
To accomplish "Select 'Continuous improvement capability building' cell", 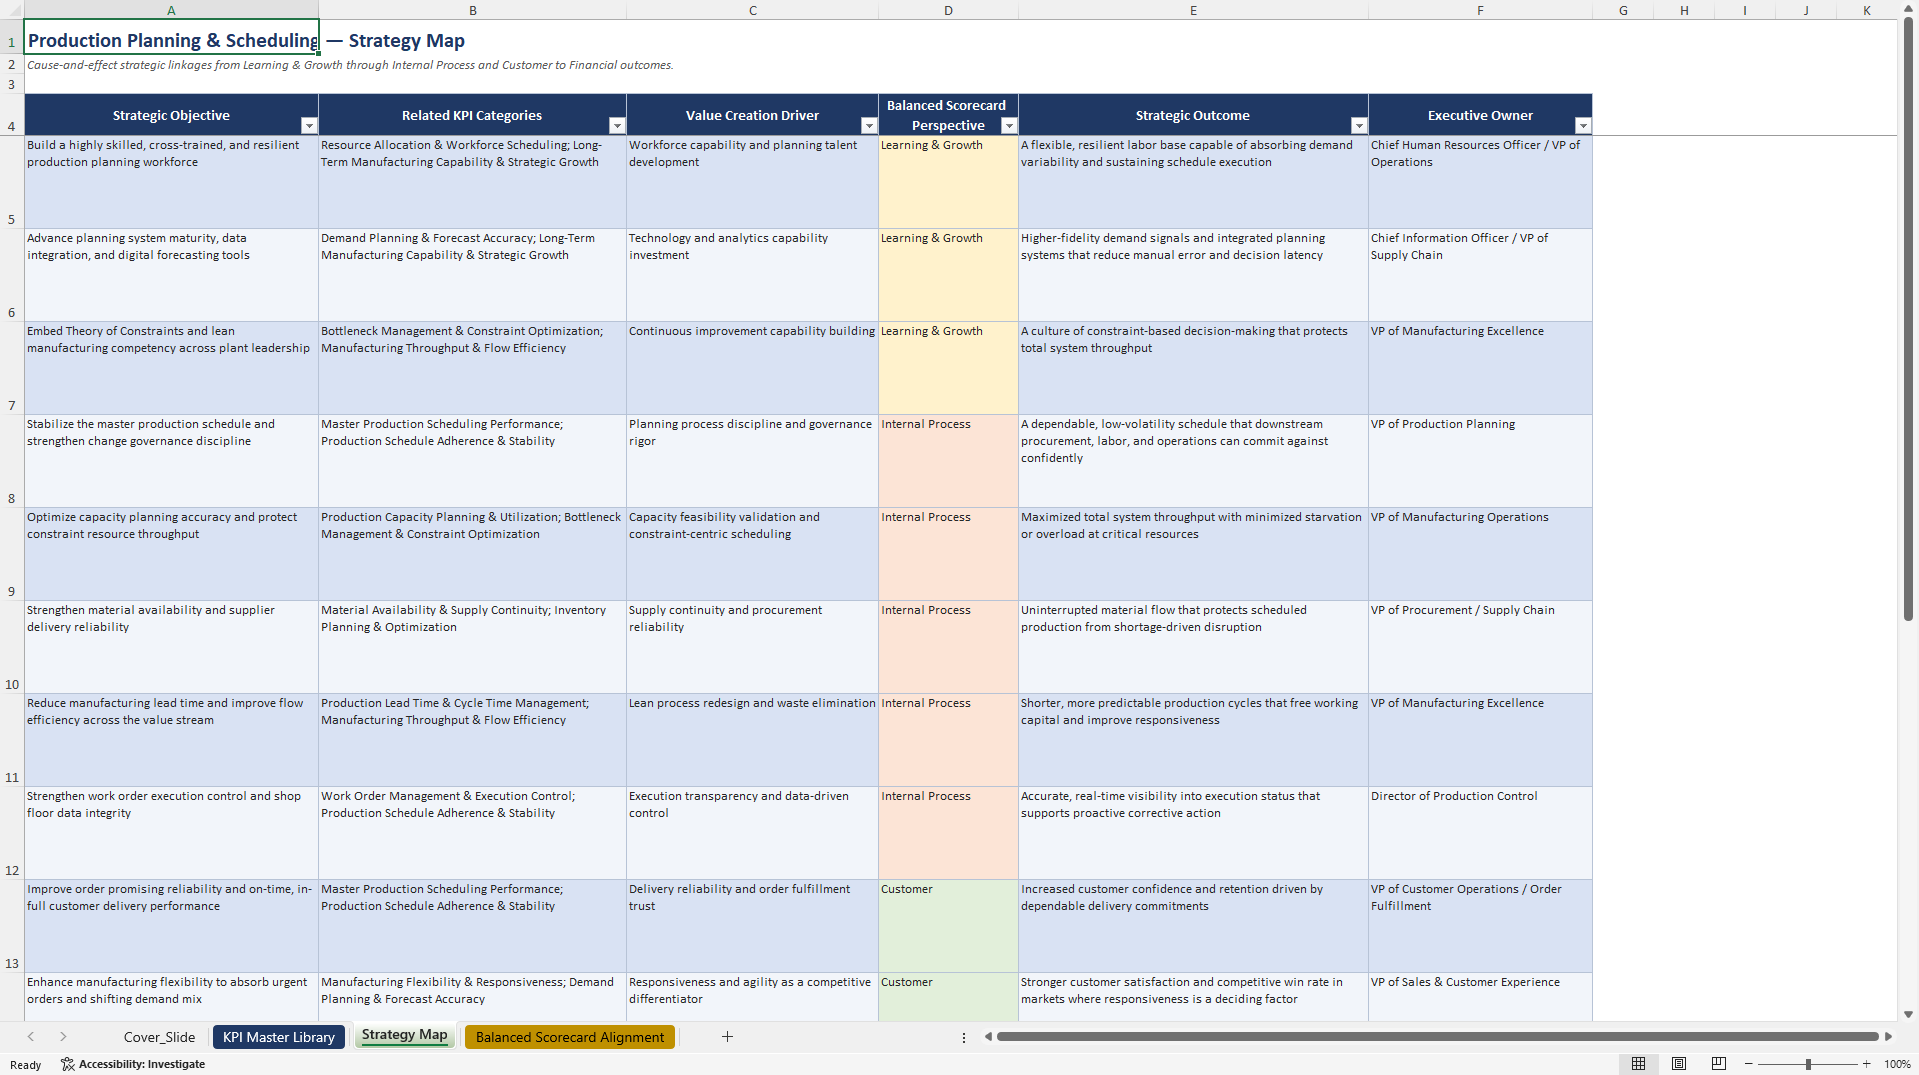I will click(x=753, y=368).
